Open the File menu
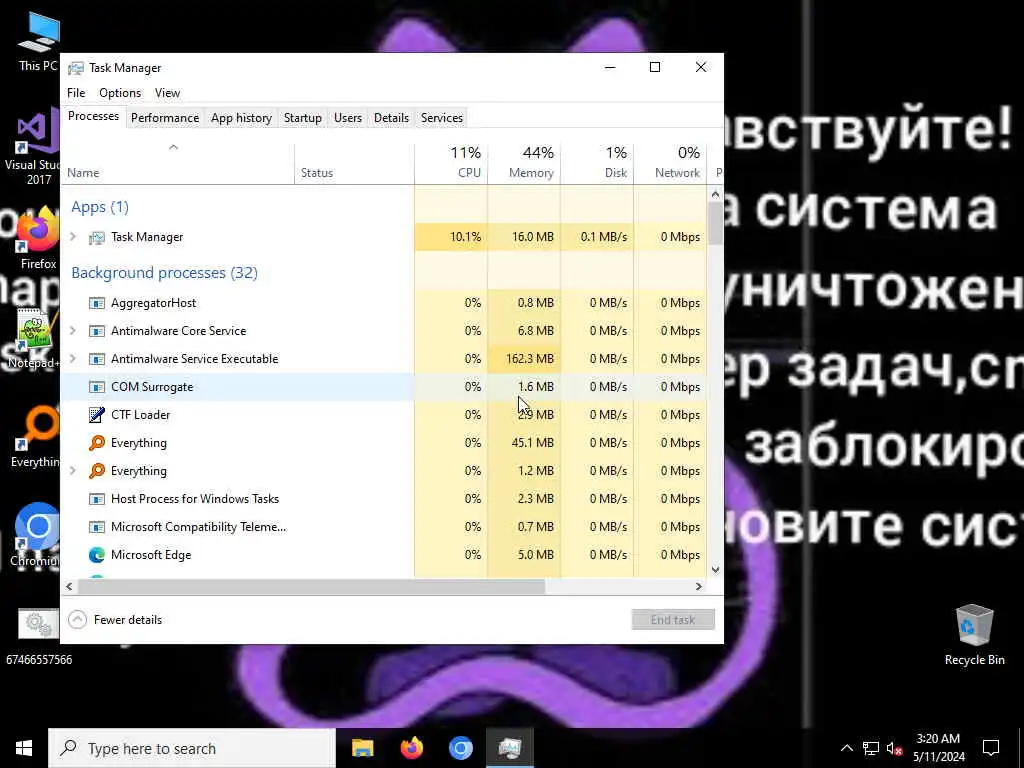This screenshot has width=1024, height=768. [76, 93]
